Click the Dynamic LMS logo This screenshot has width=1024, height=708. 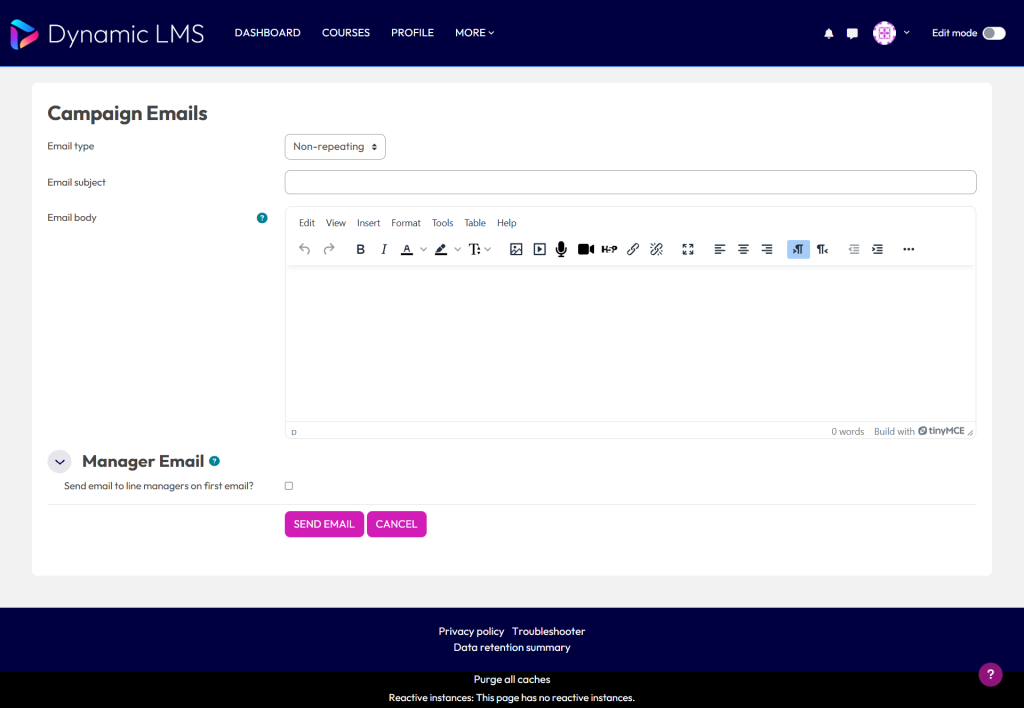click(107, 34)
